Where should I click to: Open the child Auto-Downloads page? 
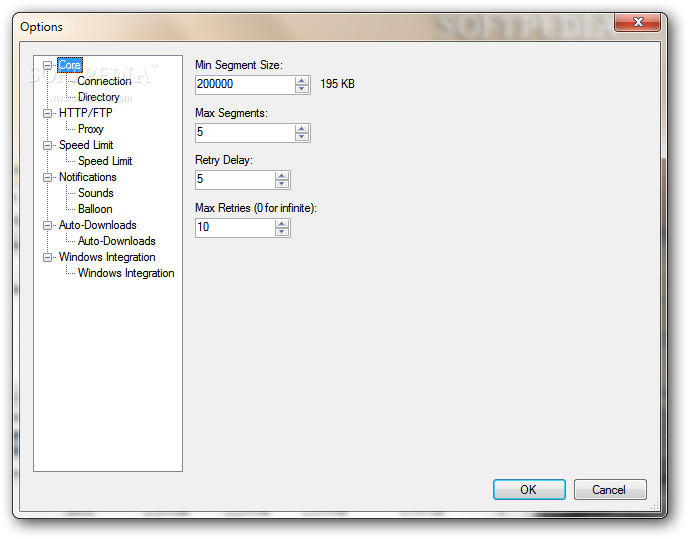click(117, 241)
